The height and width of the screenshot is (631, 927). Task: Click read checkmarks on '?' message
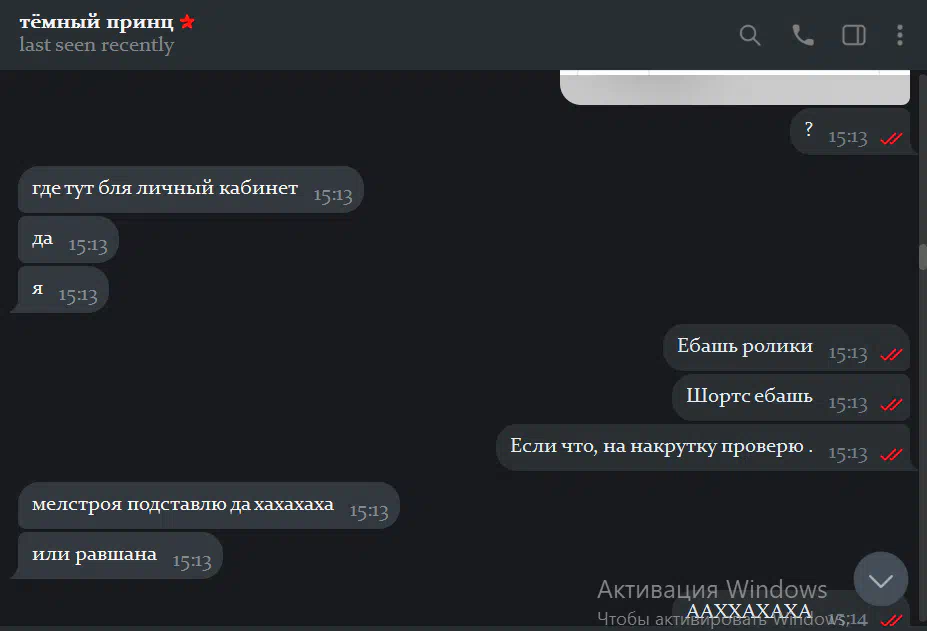891,138
